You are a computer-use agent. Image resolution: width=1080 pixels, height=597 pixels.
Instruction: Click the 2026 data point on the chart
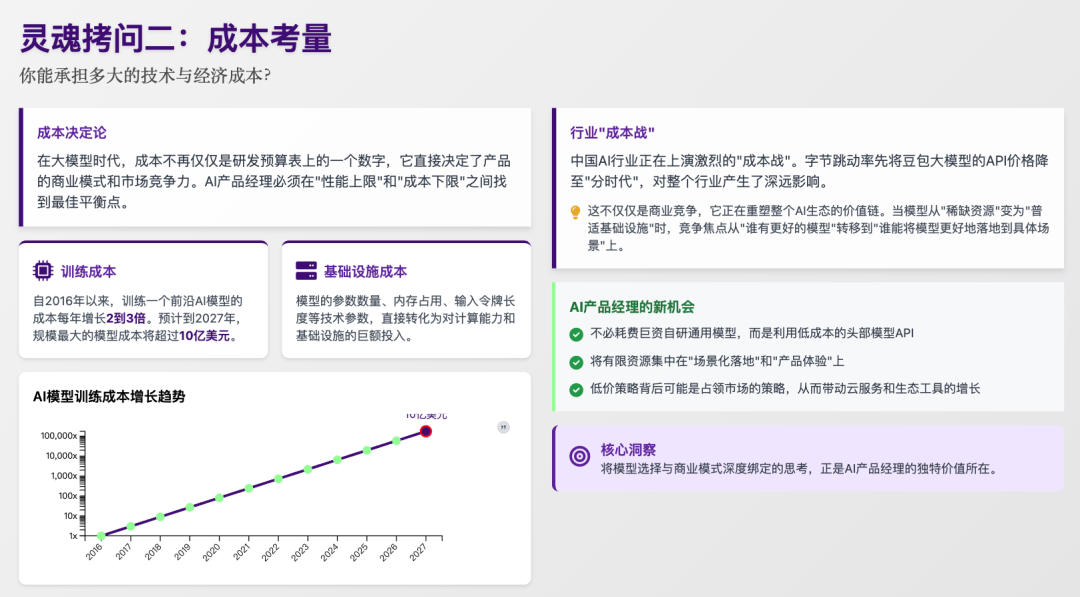(x=397, y=441)
